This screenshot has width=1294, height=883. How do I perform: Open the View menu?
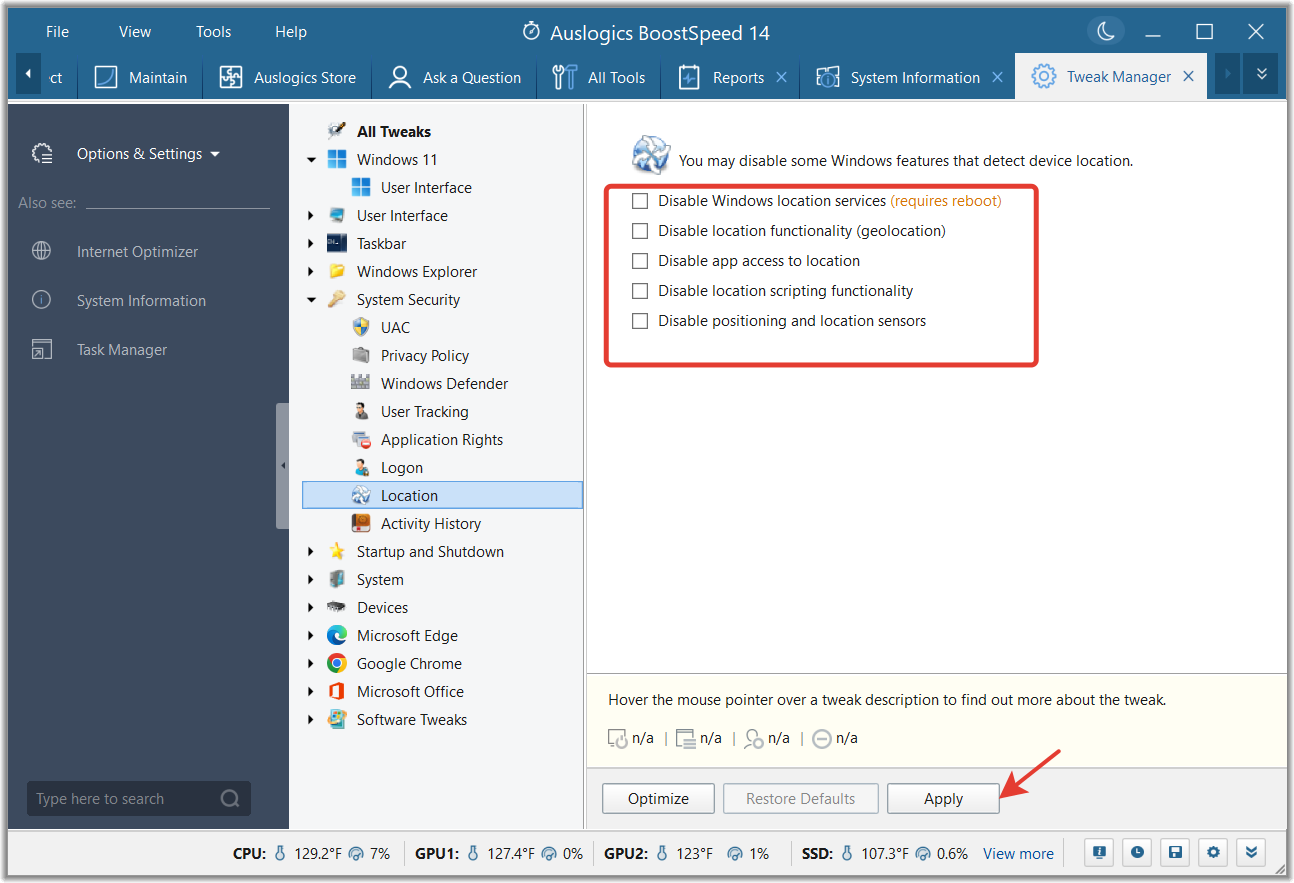135,32
